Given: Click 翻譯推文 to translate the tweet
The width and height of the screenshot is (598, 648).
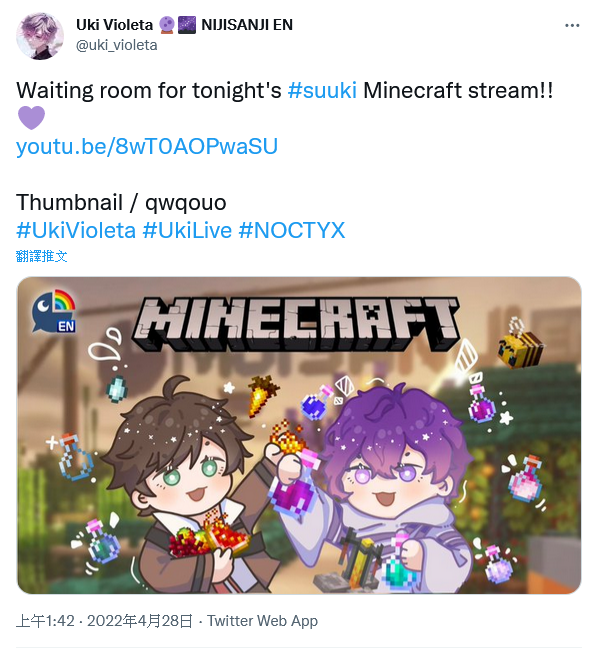Looking at the screenshot, I should pos(41,256).
